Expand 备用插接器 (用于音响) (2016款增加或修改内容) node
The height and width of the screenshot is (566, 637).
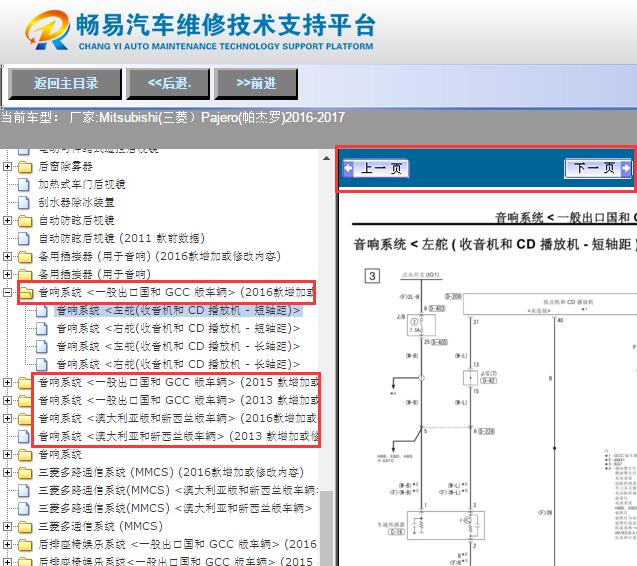7,256
